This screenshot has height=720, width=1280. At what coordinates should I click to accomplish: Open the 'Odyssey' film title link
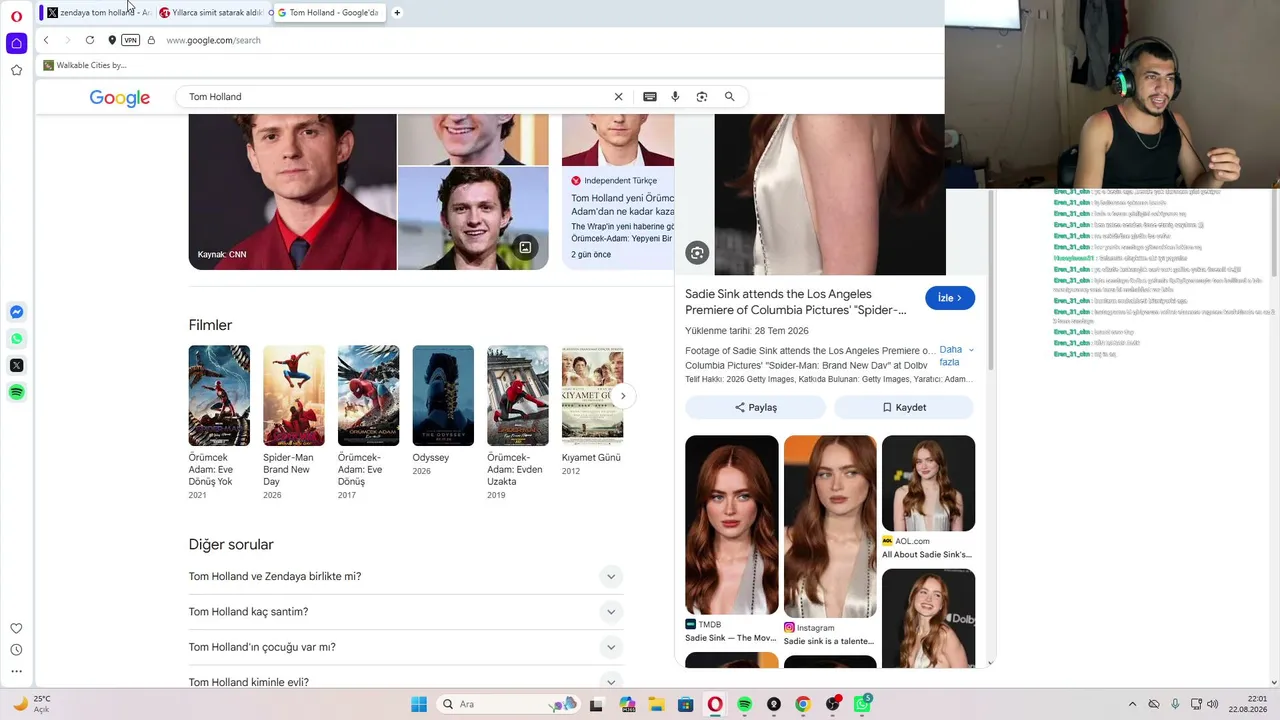431,458
